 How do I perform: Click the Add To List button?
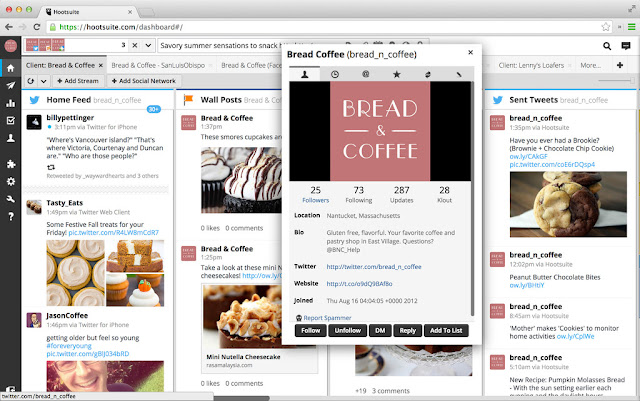446,330
